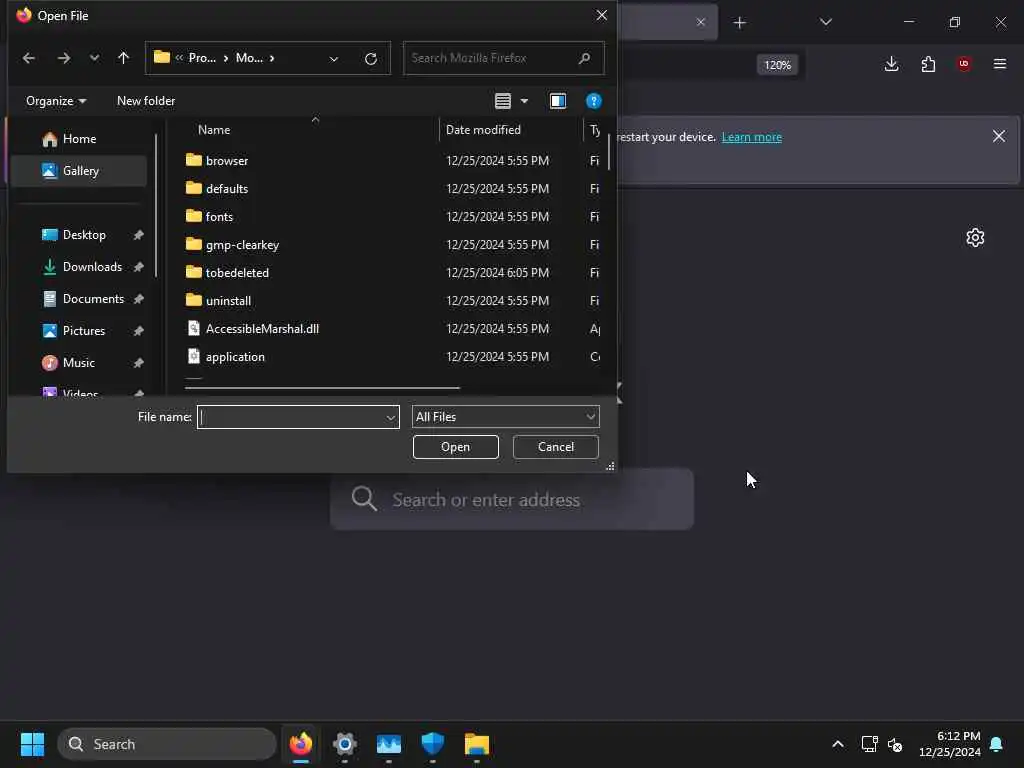Select the application file
The width and height of the screenshot is (1024, 768).
coord(234,357)
